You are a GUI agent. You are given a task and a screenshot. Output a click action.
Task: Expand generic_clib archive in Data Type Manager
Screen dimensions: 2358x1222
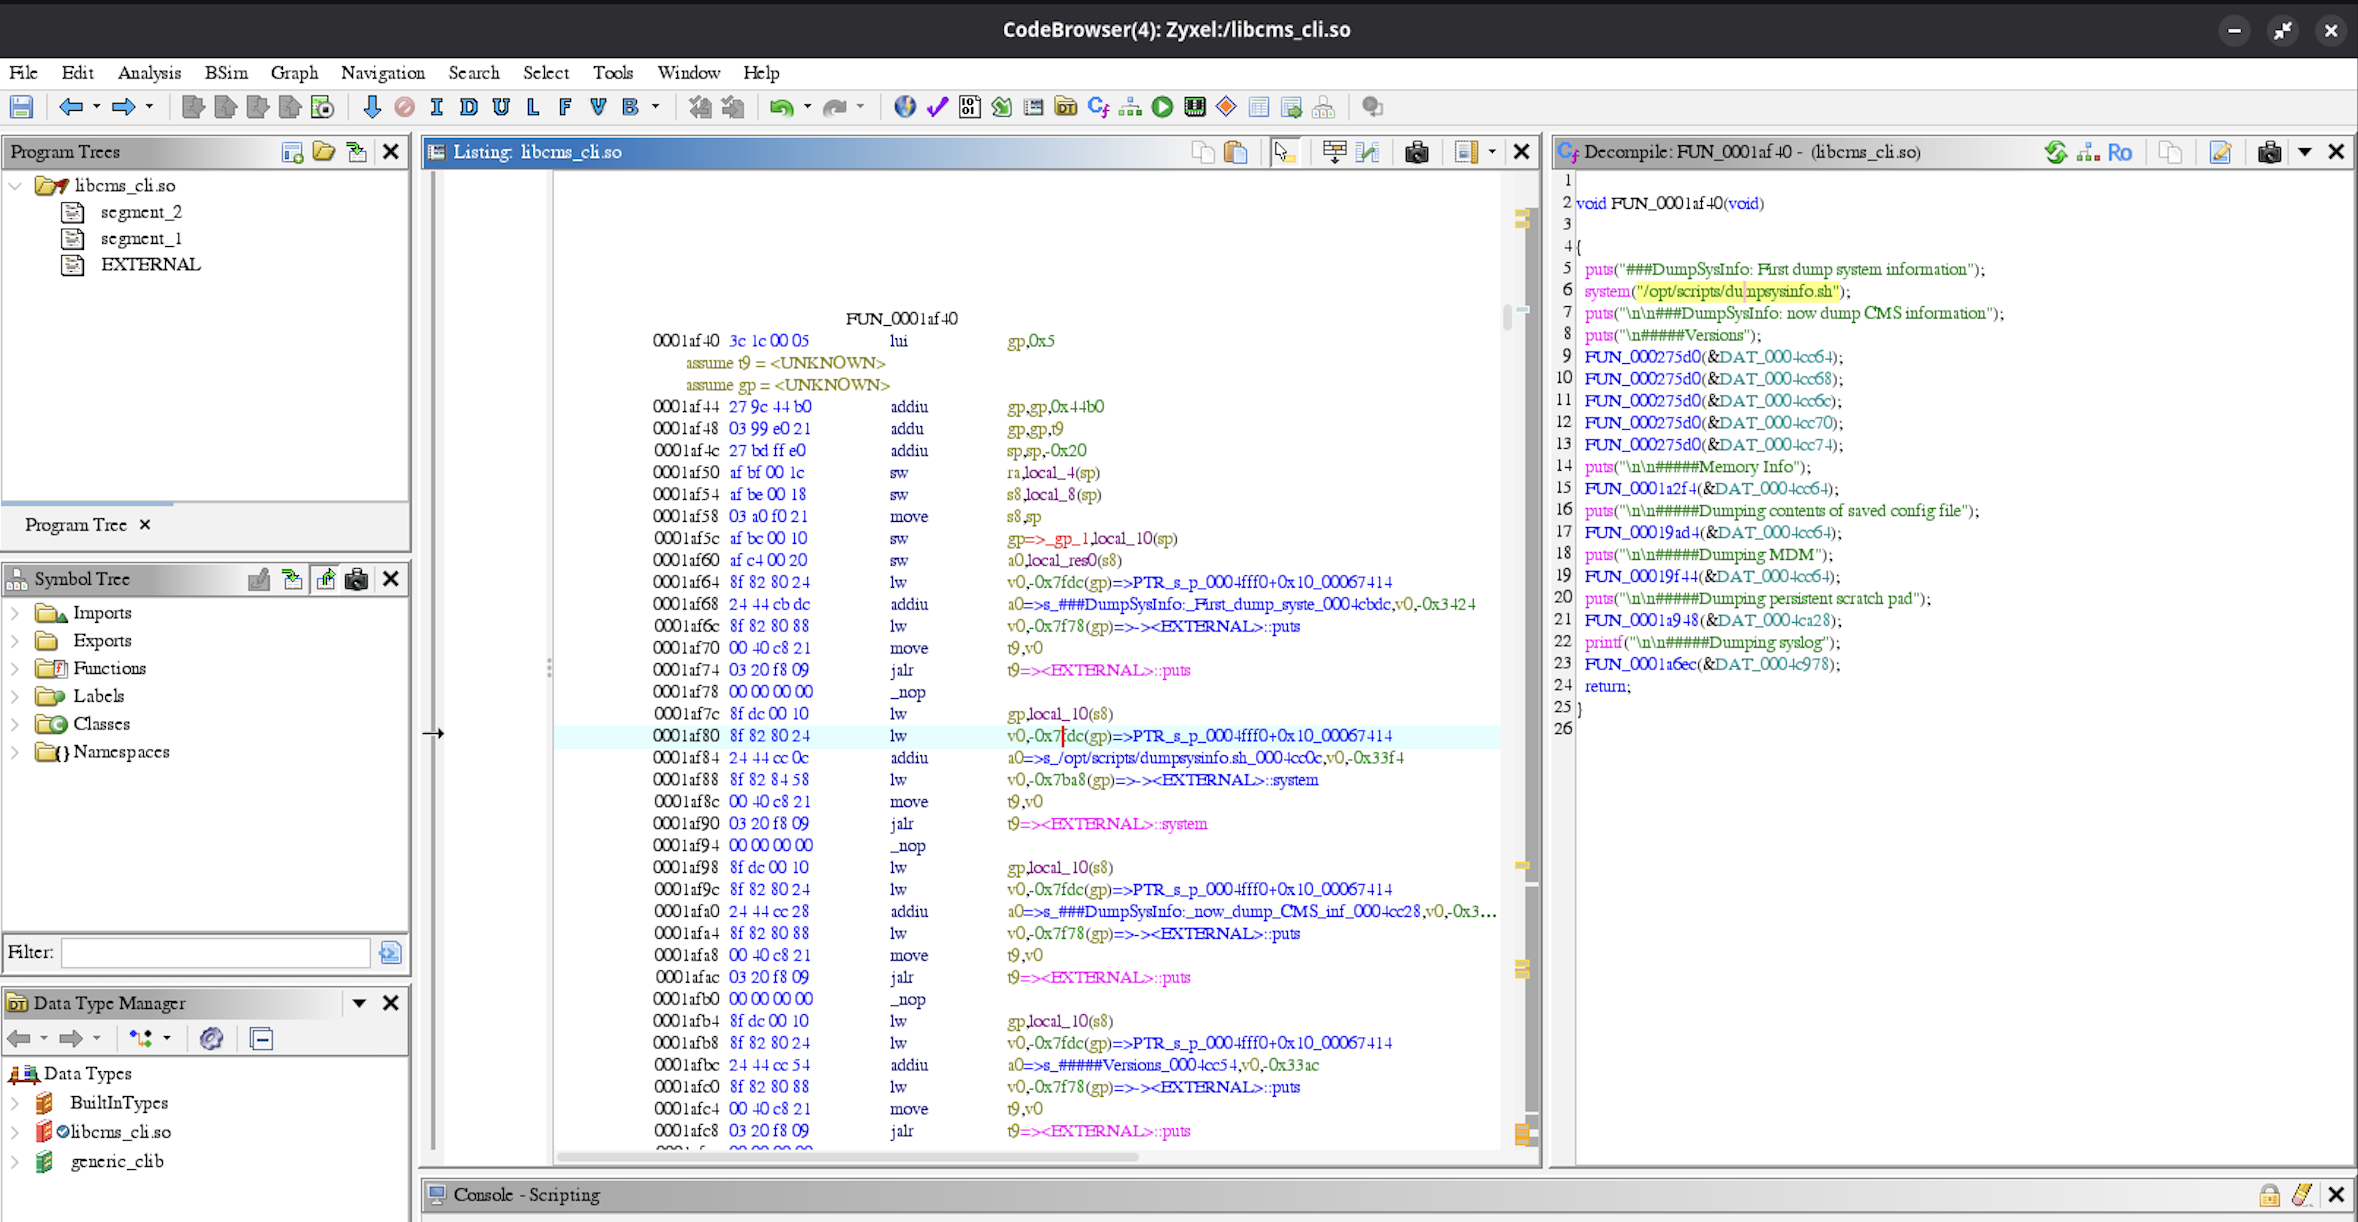coord(15,1161)
